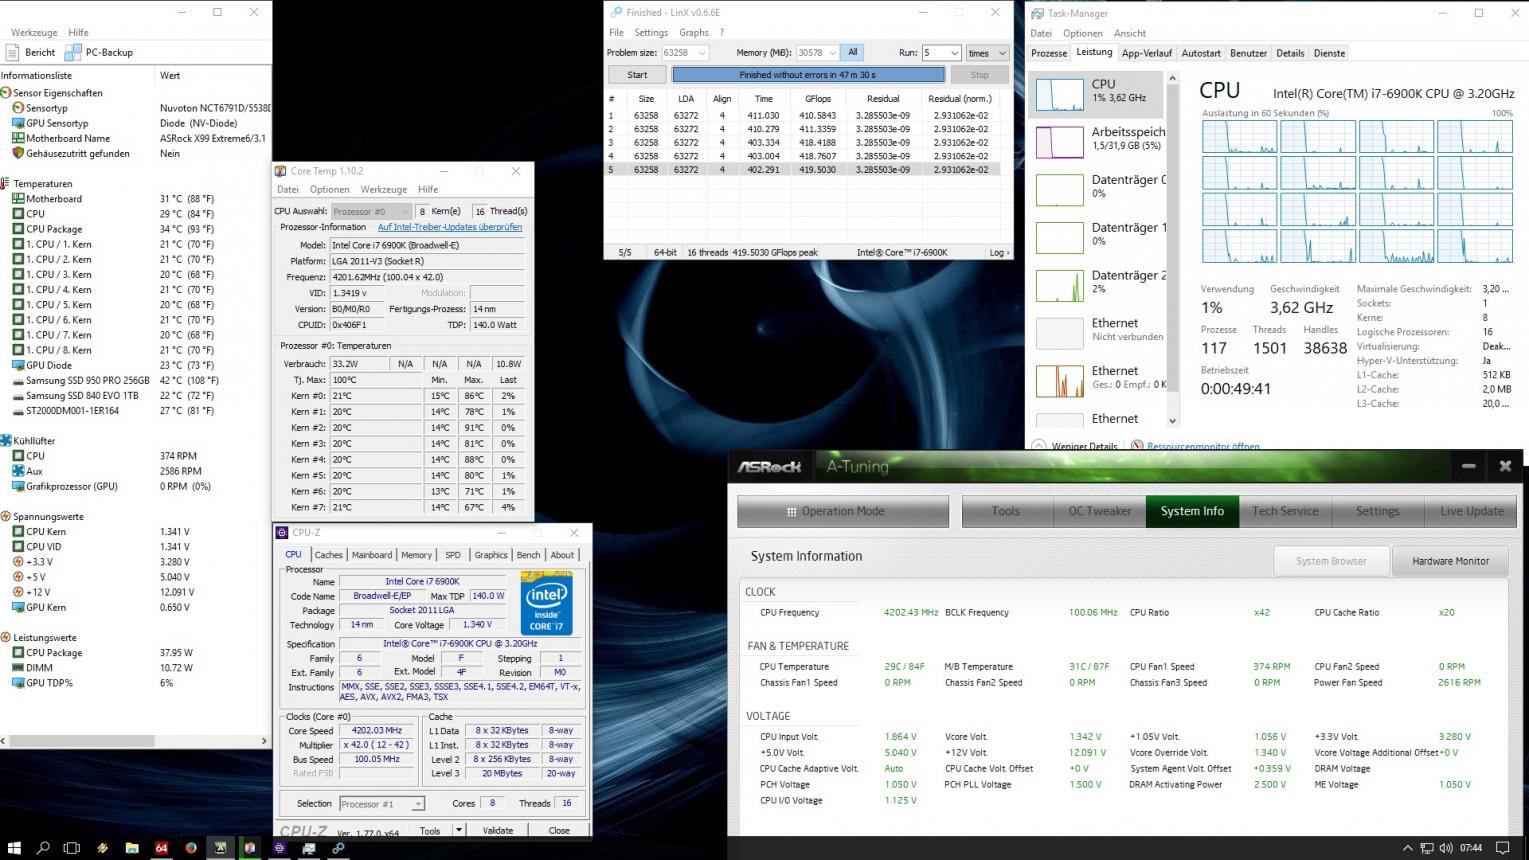
Task: Toggle the All memory button in LinX
Action: point(852,52)
